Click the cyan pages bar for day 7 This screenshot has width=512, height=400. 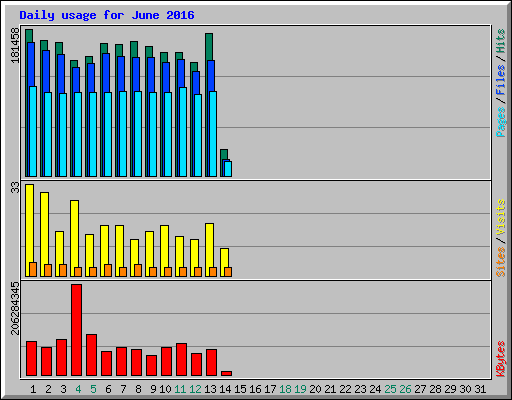click(123, 134)
